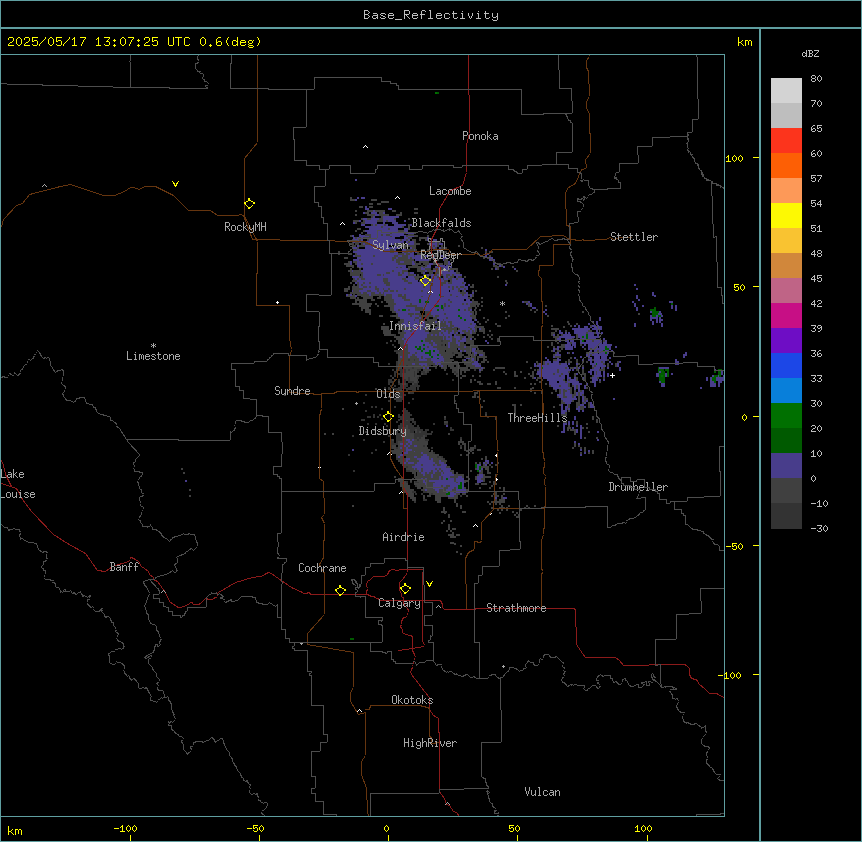Click the 80 value on dBZ legend
The width and height of the screenshot is (862, 842).
pos(816,79)
